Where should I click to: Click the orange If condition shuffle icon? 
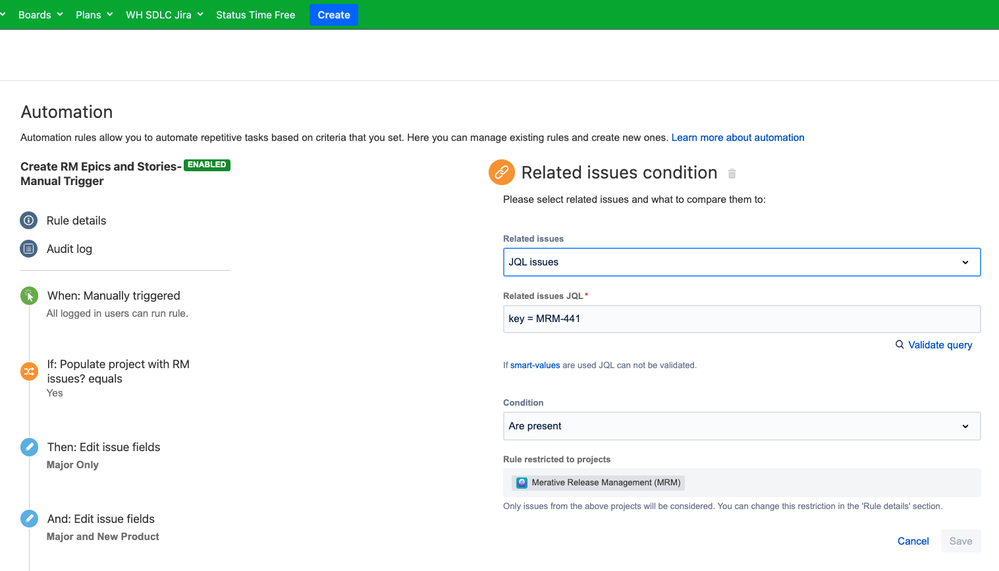click(29, 371)
